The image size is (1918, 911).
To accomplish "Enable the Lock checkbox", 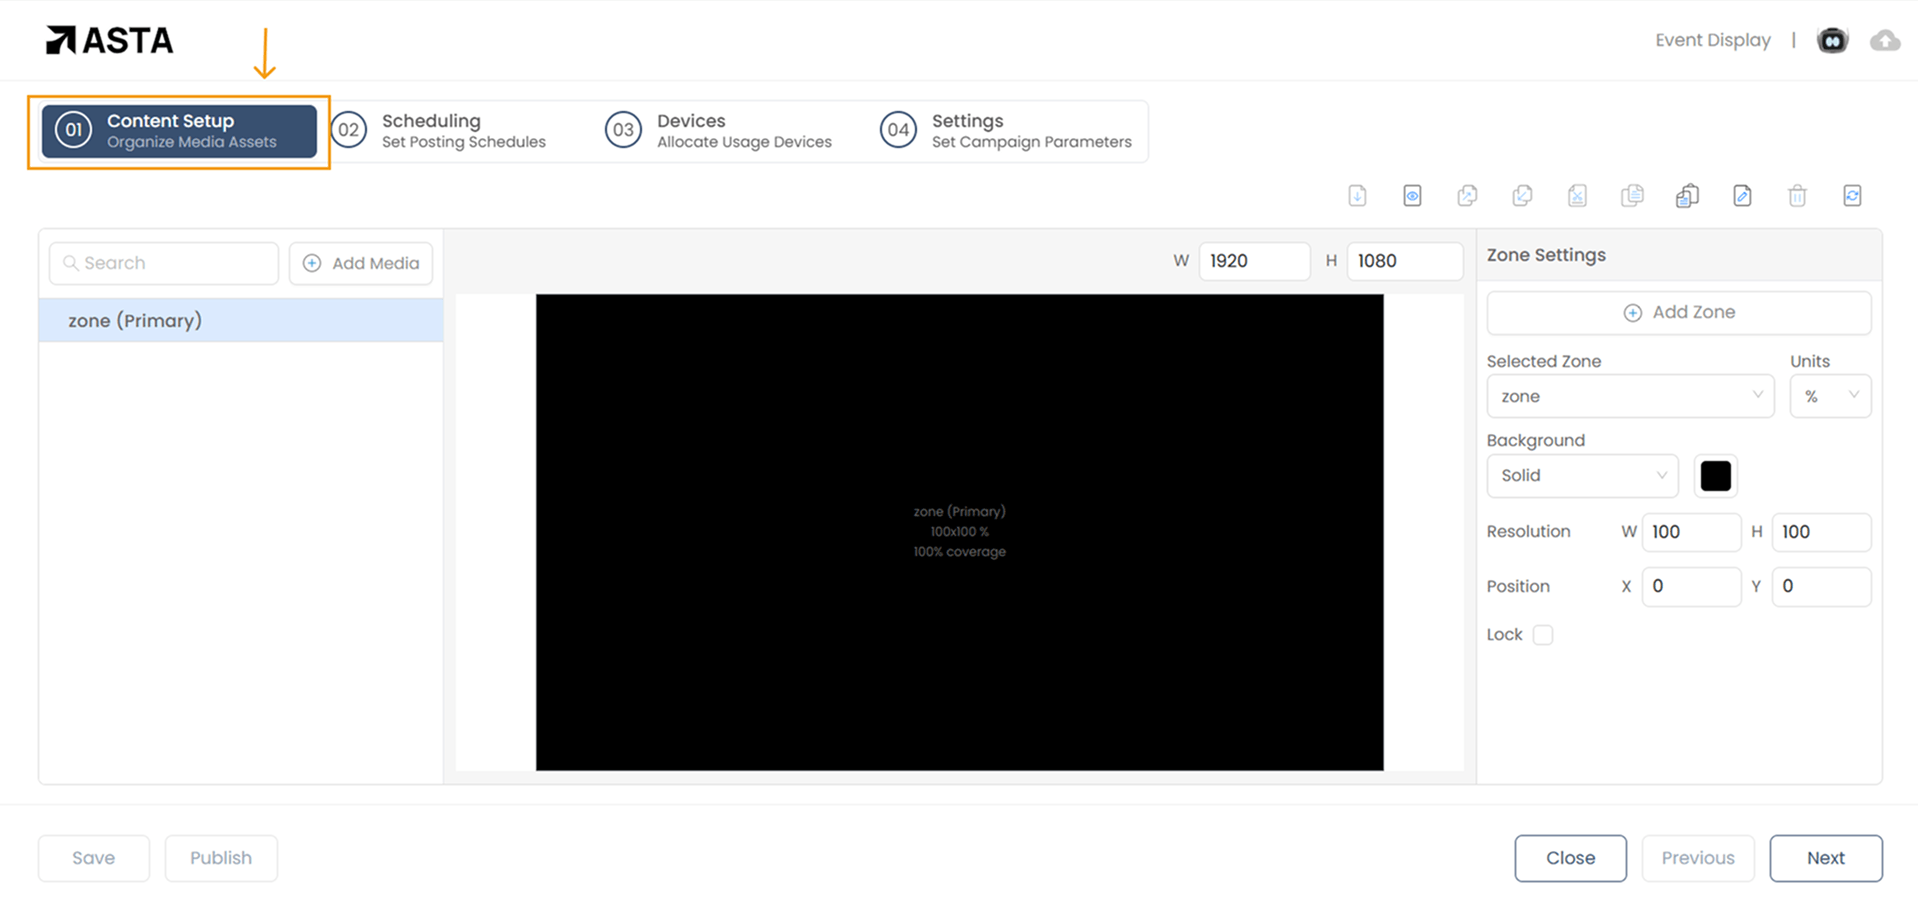I will coord(1543,635).
